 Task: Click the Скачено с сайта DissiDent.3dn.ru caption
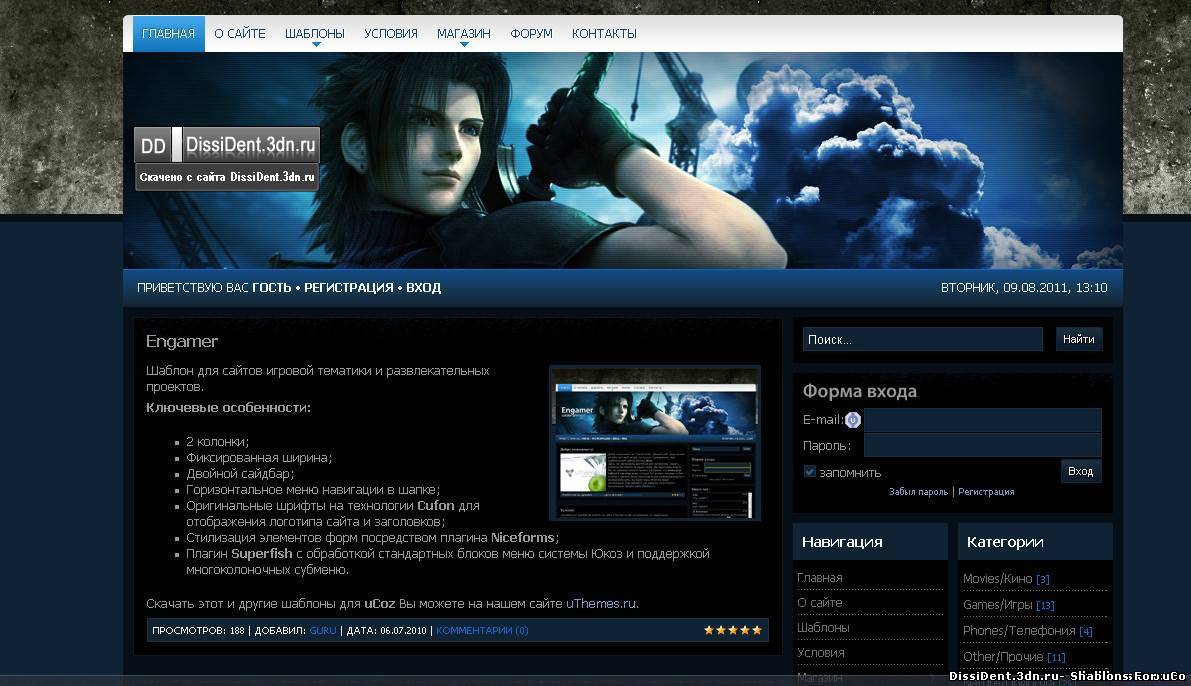click(x=227, y=177)
